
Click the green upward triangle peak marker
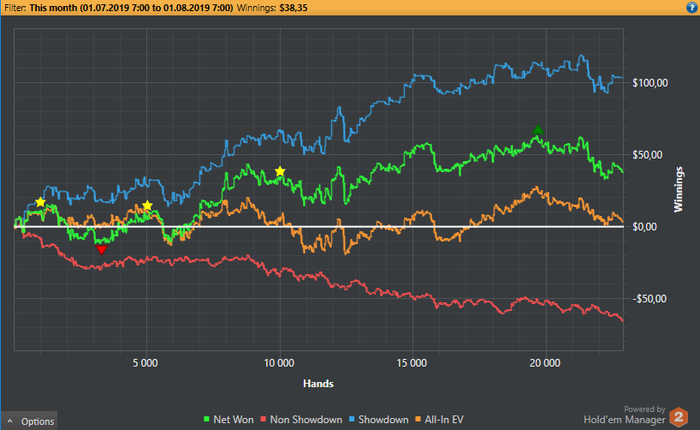pyautogui.click(x=538, y=129)
